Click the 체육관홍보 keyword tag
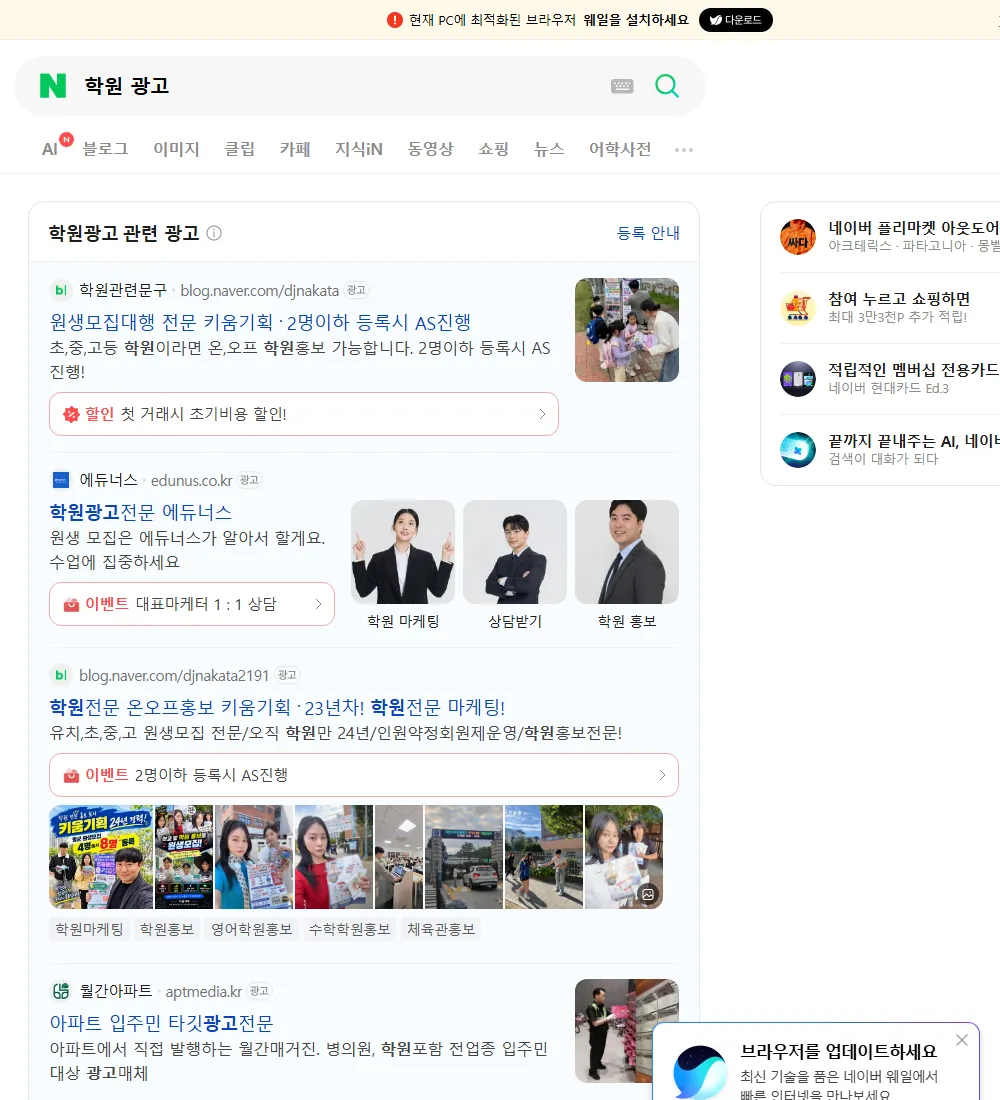Screen dimensions: 1000x1100 point(441,929)
